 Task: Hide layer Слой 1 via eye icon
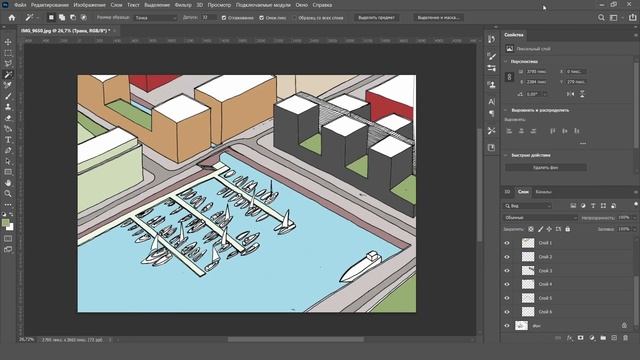click(x=507, y=243)
